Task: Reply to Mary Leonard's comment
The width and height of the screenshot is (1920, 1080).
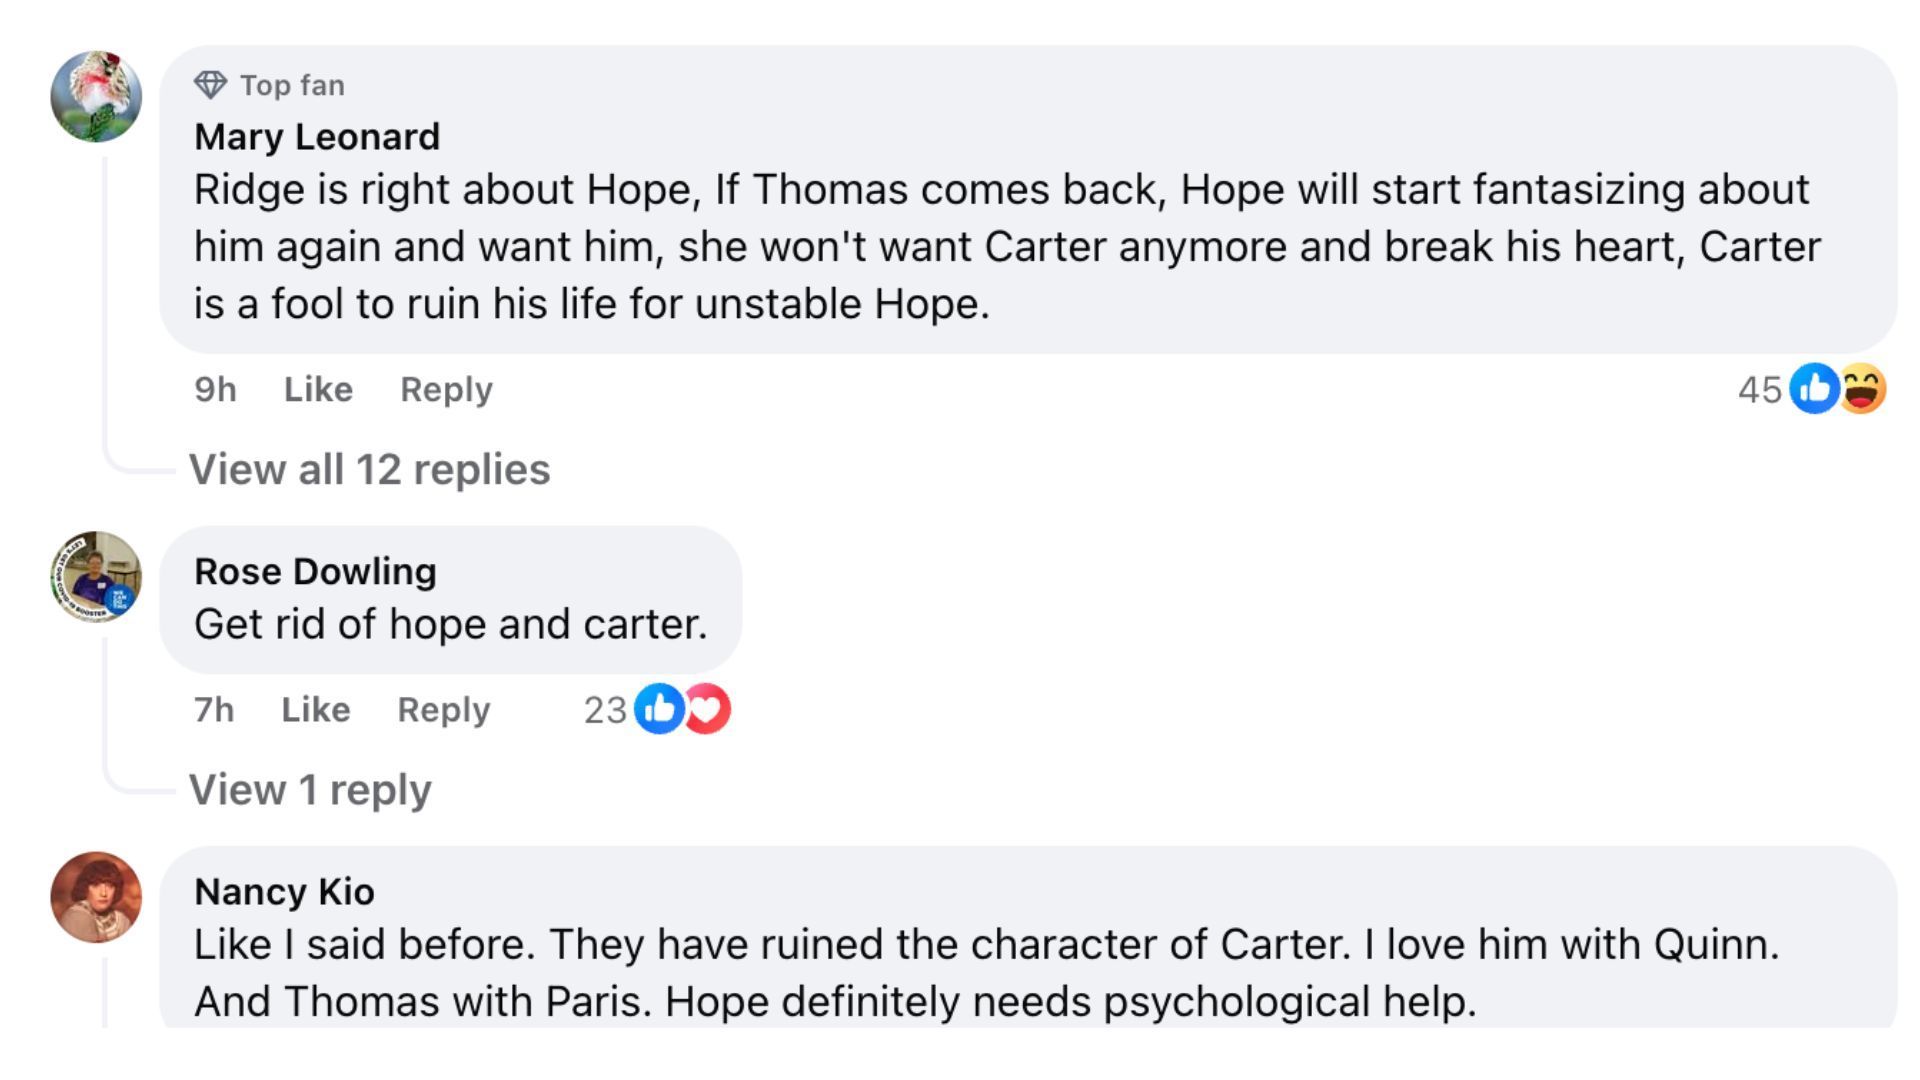Action: (446, 389)
